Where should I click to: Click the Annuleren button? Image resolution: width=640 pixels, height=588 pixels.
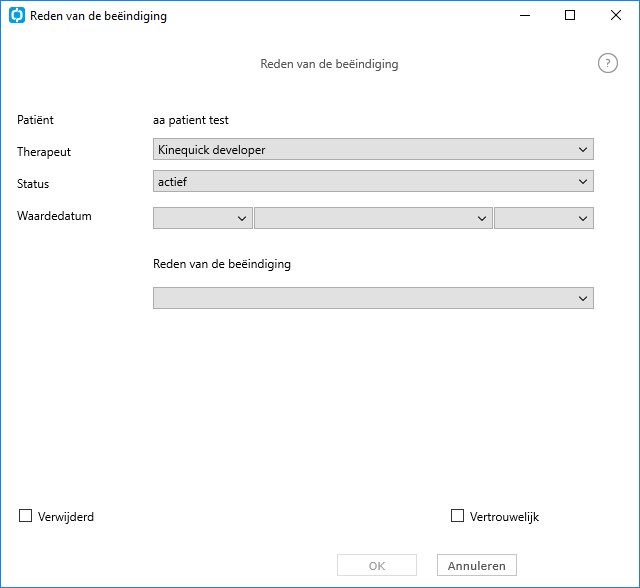coord(477,565)
